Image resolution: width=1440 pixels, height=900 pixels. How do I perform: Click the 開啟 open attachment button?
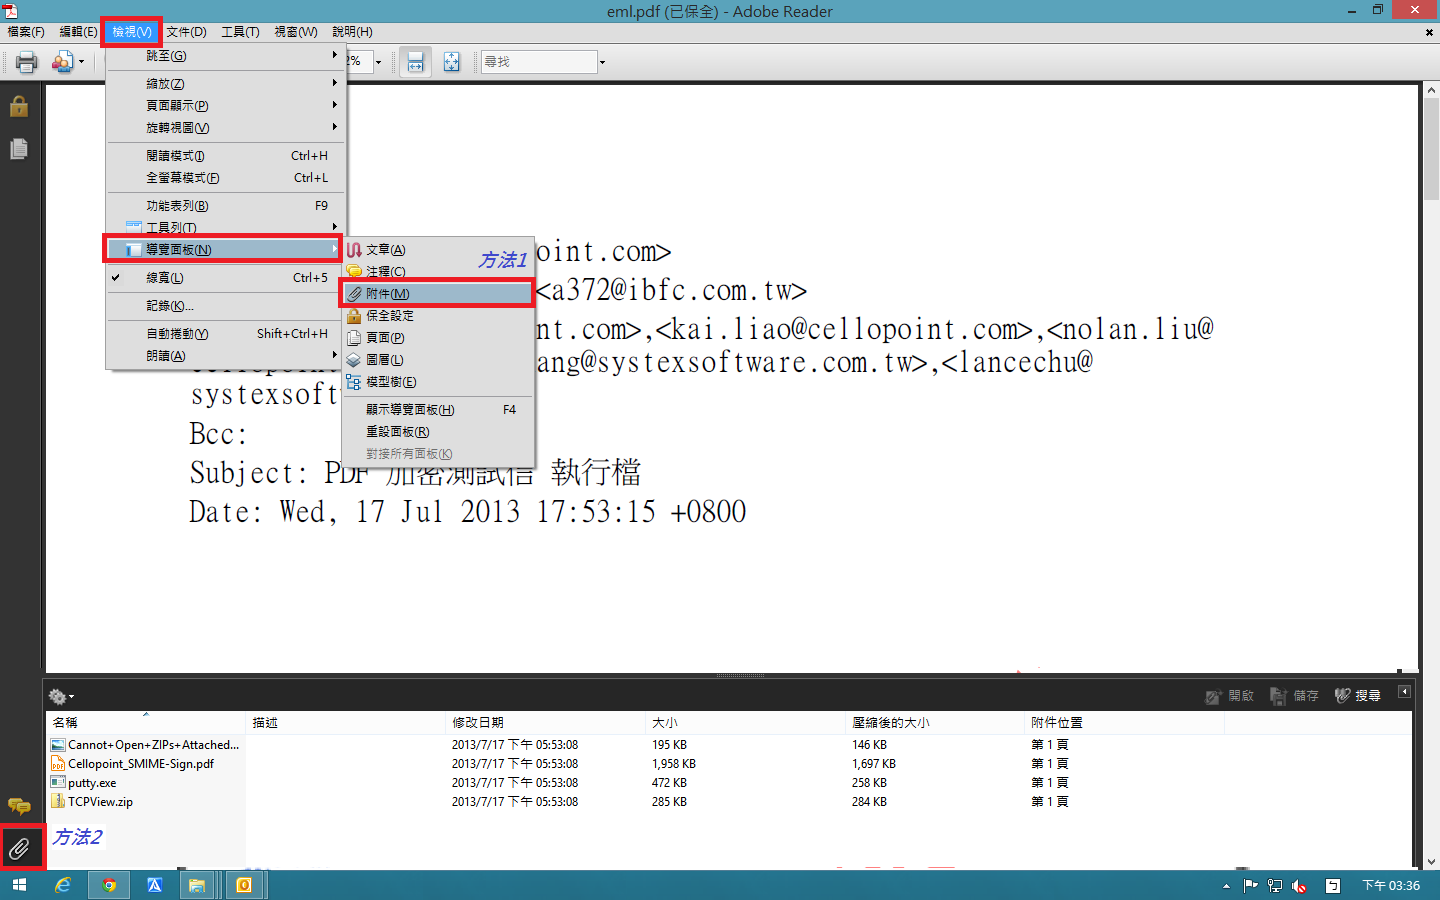click(1230, 696)
